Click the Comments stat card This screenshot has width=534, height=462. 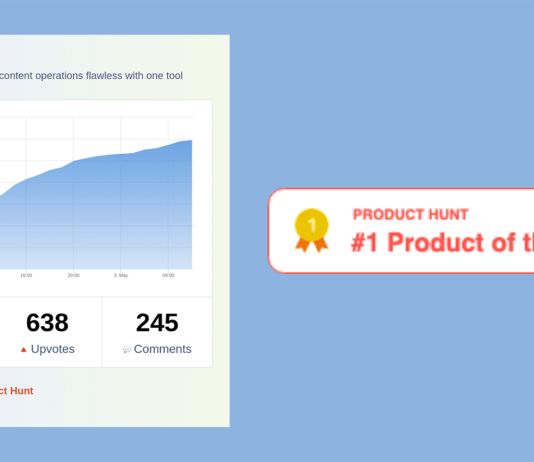pyautogui.click(x=157, y=332)
